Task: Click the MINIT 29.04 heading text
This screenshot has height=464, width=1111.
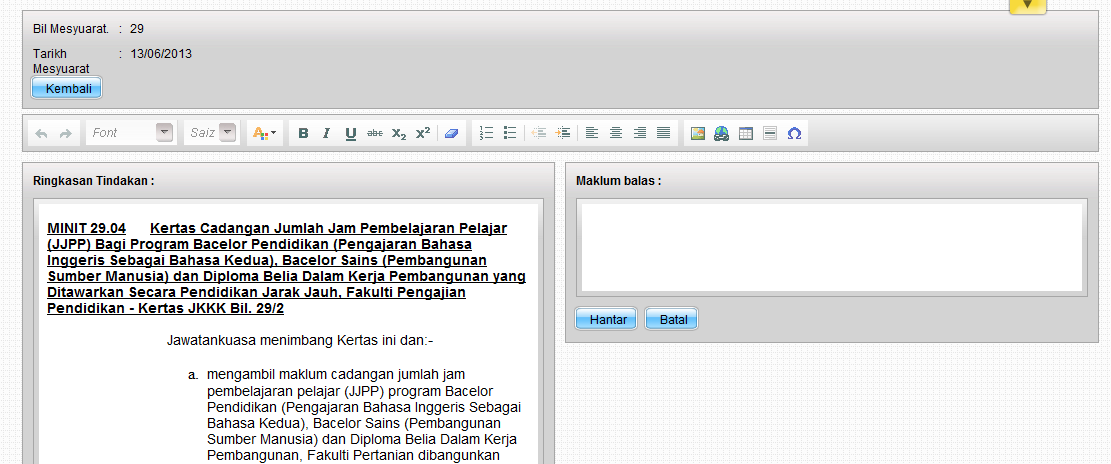Action: [x=86, y=228]
